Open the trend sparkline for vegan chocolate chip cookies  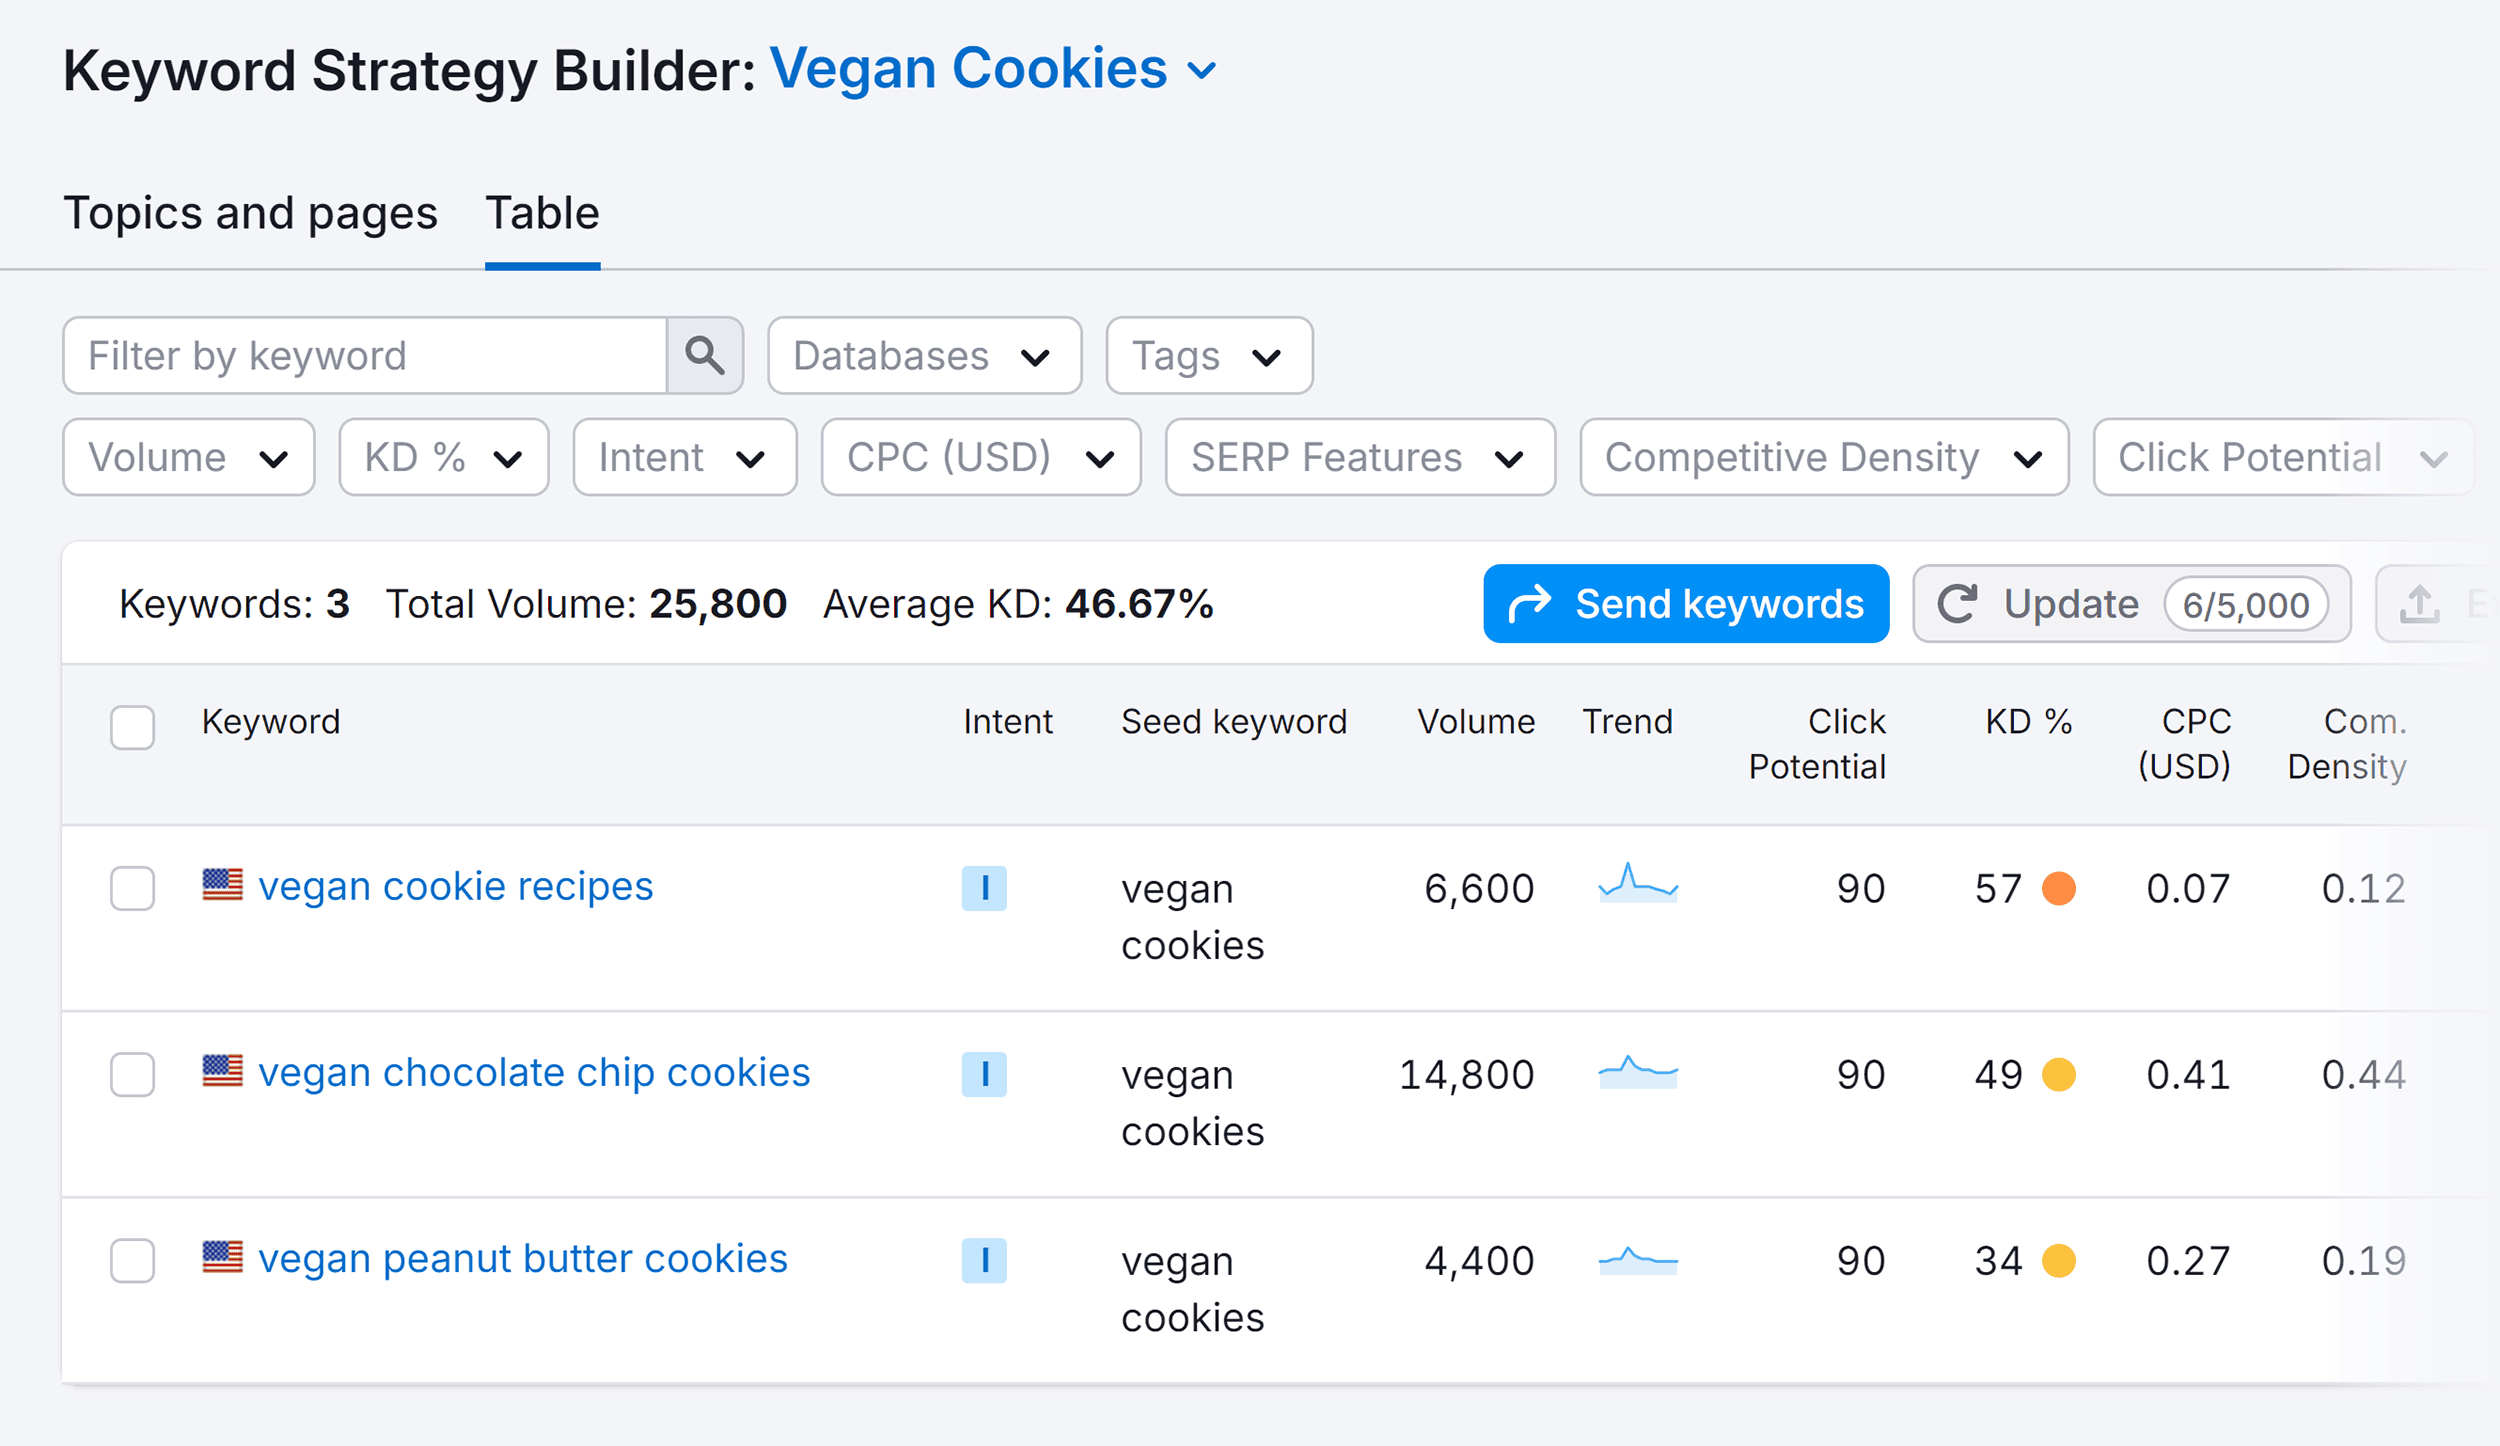click(x=1639, y=1074)
